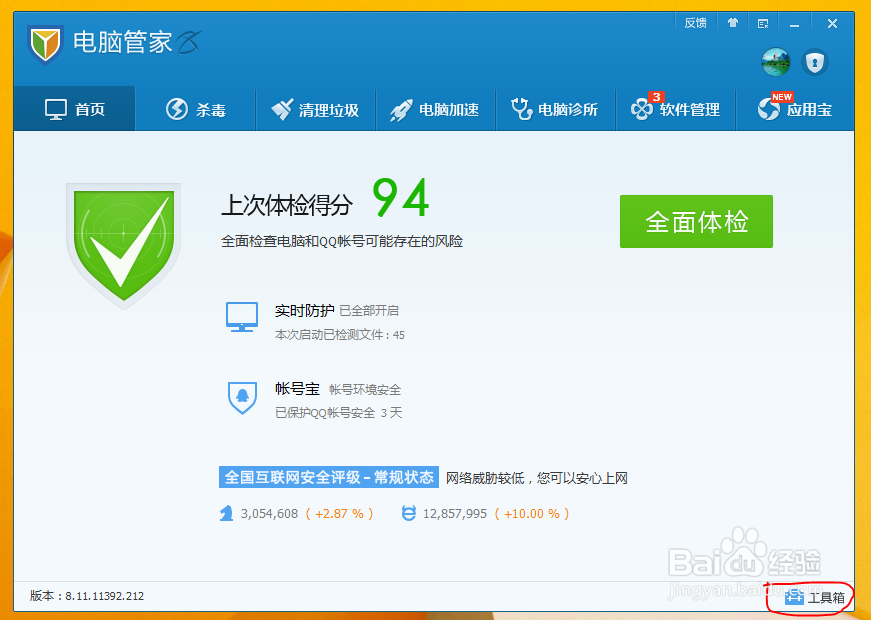This screenshot has height=620, width=871.
Task: Open the 工具箱 toolbox
Action: coord(815,598)
